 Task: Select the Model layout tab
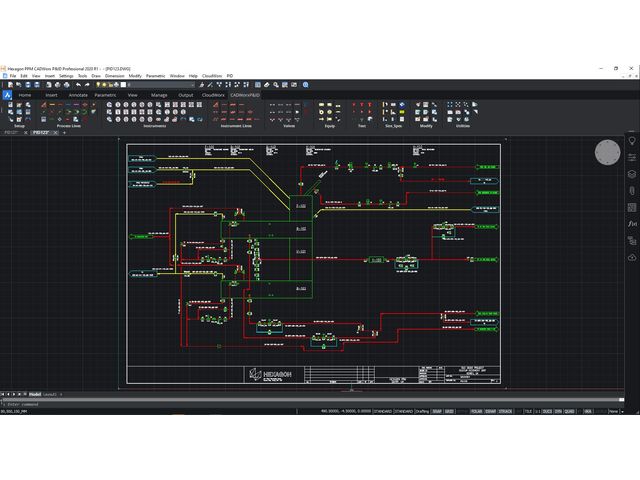34,394
